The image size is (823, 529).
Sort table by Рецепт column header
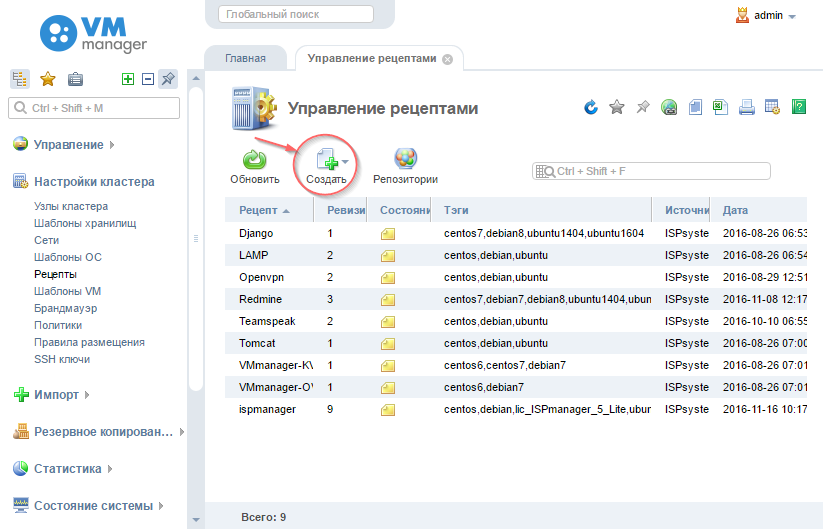click(x=269, y=210)
